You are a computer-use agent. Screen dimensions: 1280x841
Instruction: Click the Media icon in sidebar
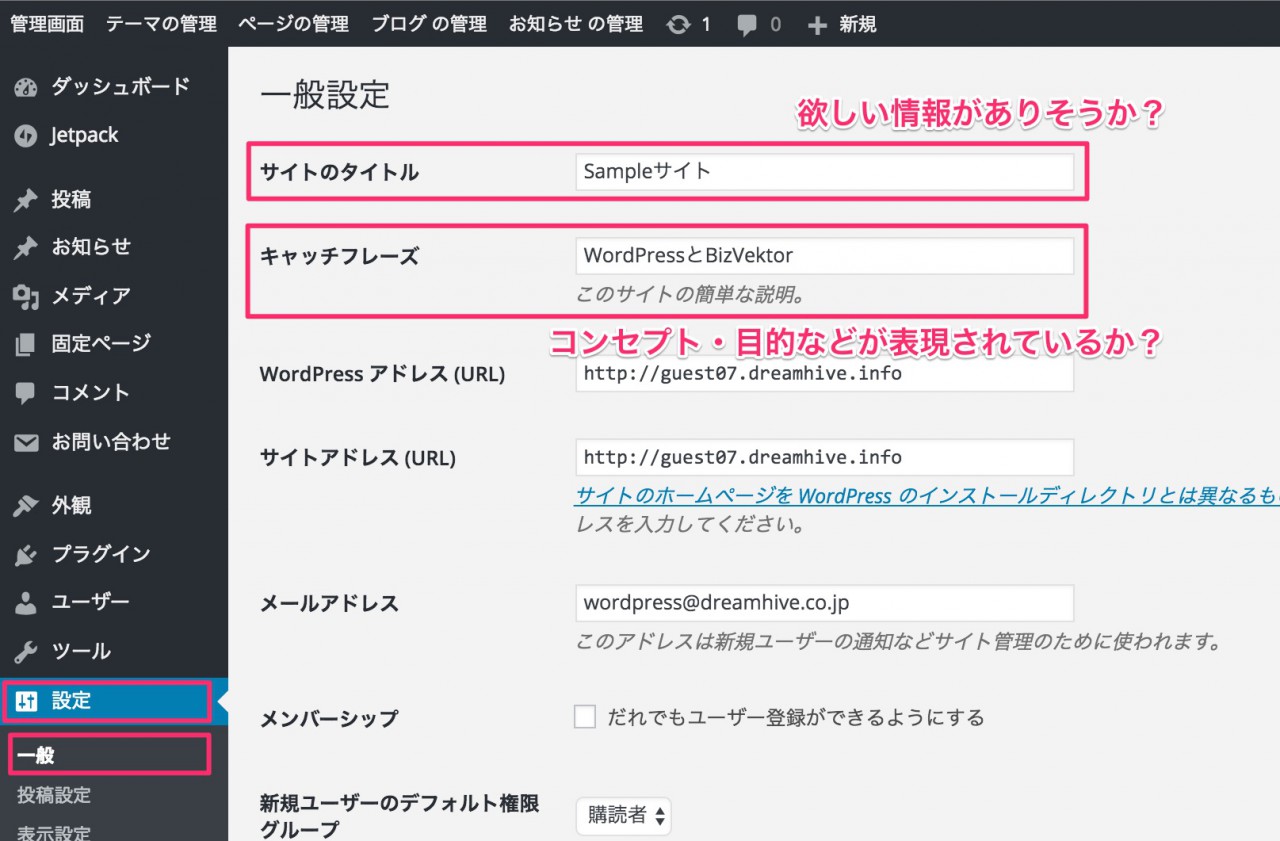point(26,296)
